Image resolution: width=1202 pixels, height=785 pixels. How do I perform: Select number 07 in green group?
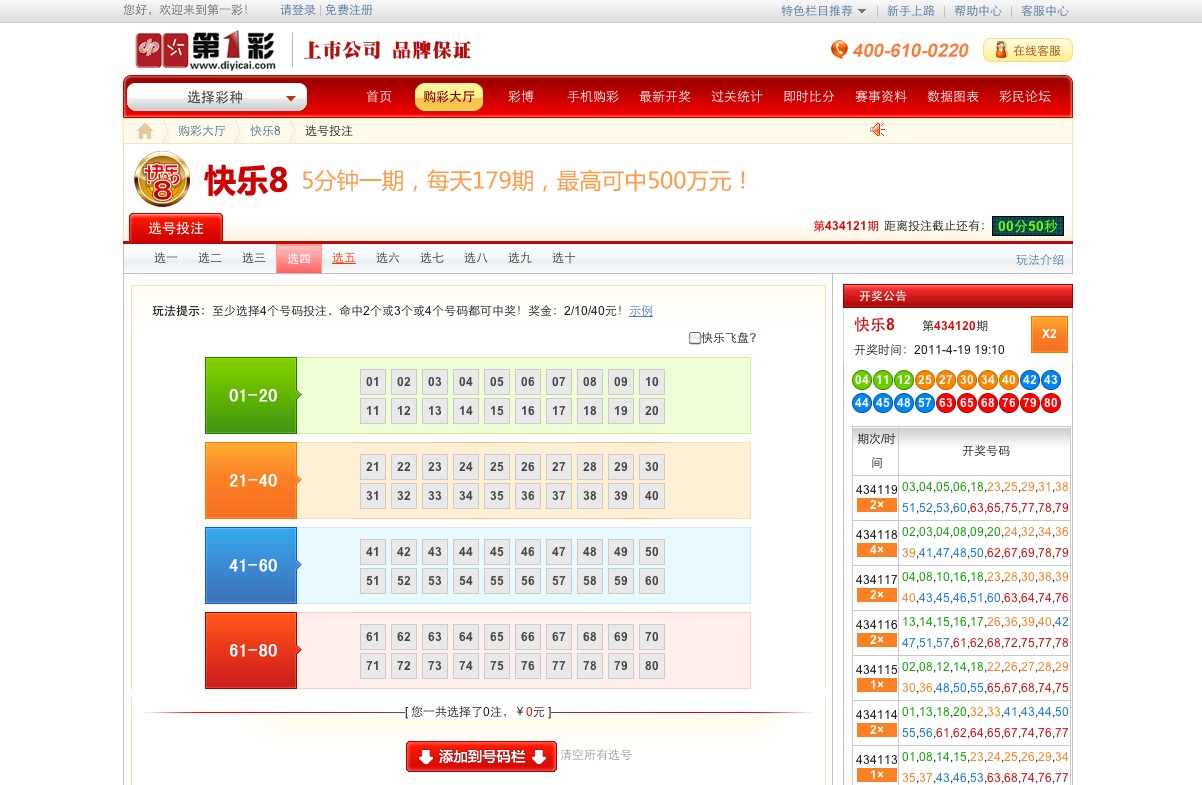(x=559, y=382)
